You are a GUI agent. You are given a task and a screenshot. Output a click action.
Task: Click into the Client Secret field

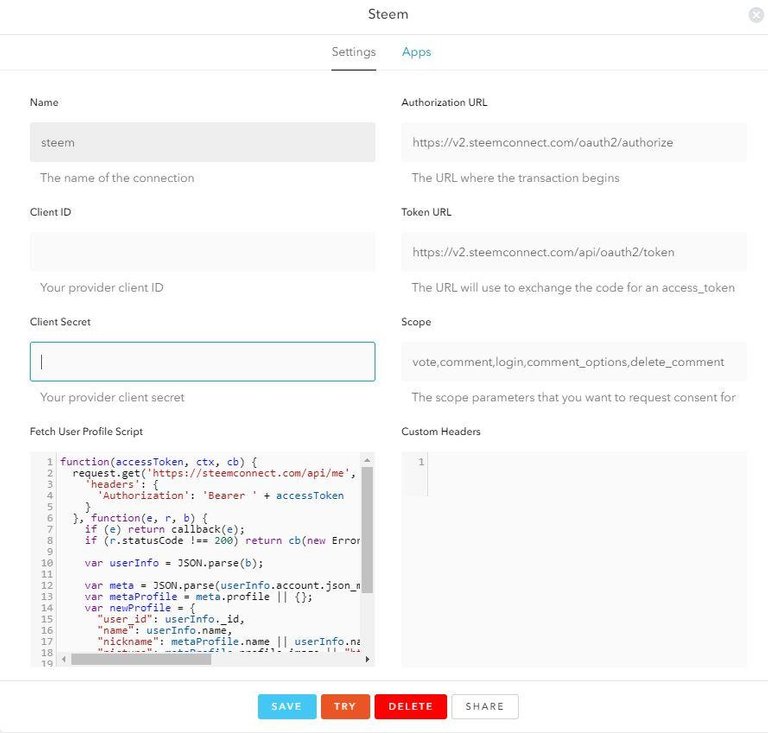[202, 362]
